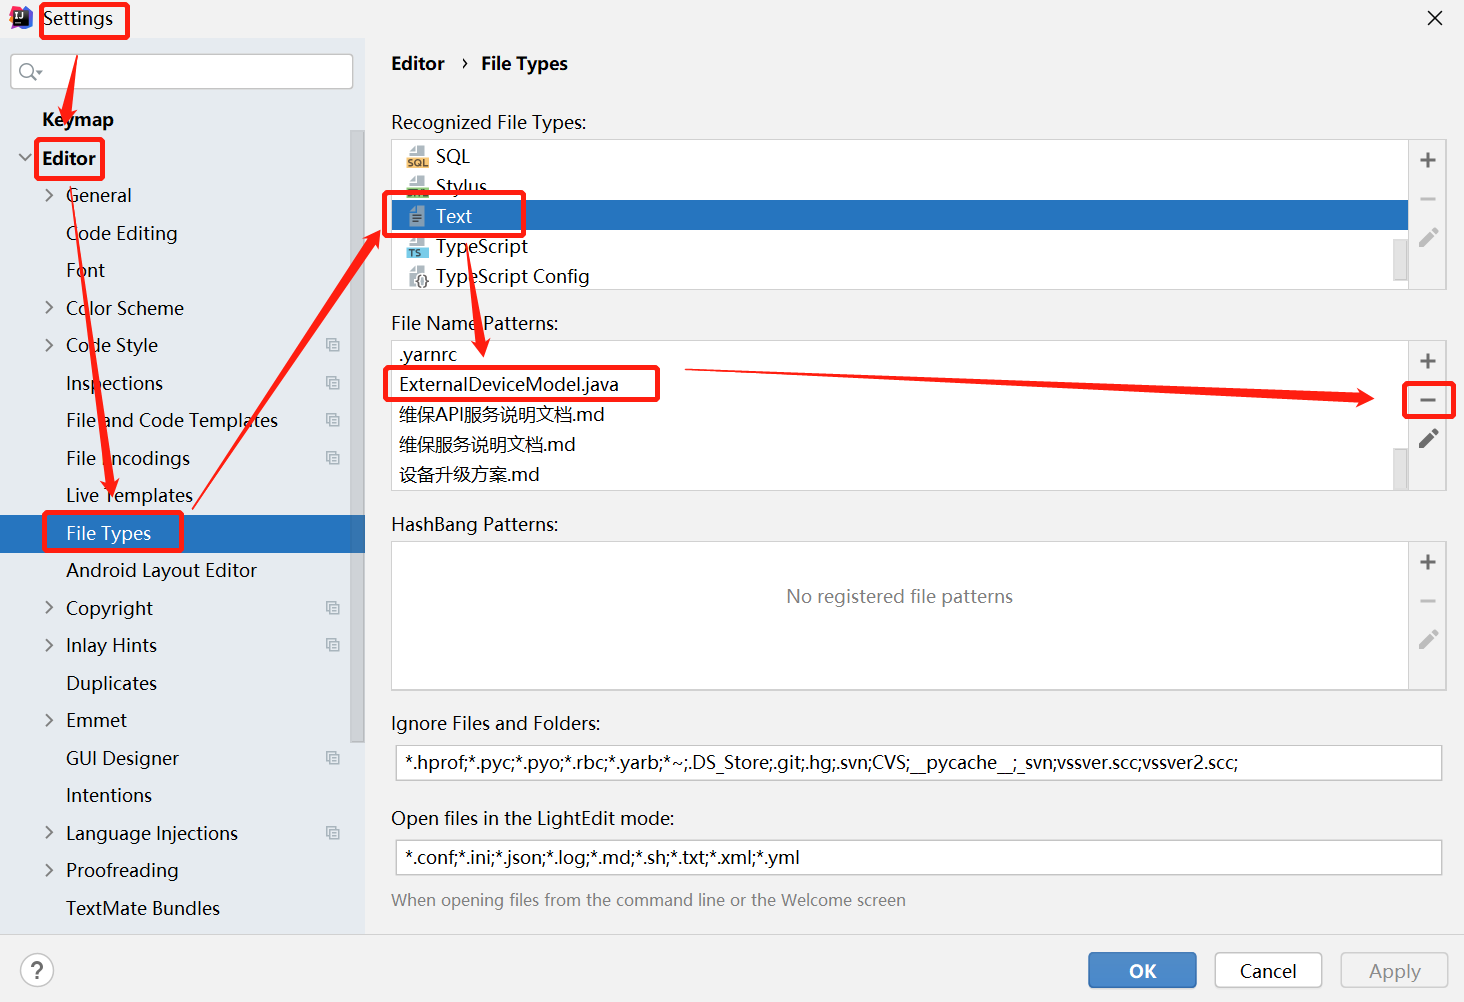Image resolution: width=1464 pixels, height=1002 pixels.
Task: Expand the Language Injections section
Action: (x=49, y=832)
